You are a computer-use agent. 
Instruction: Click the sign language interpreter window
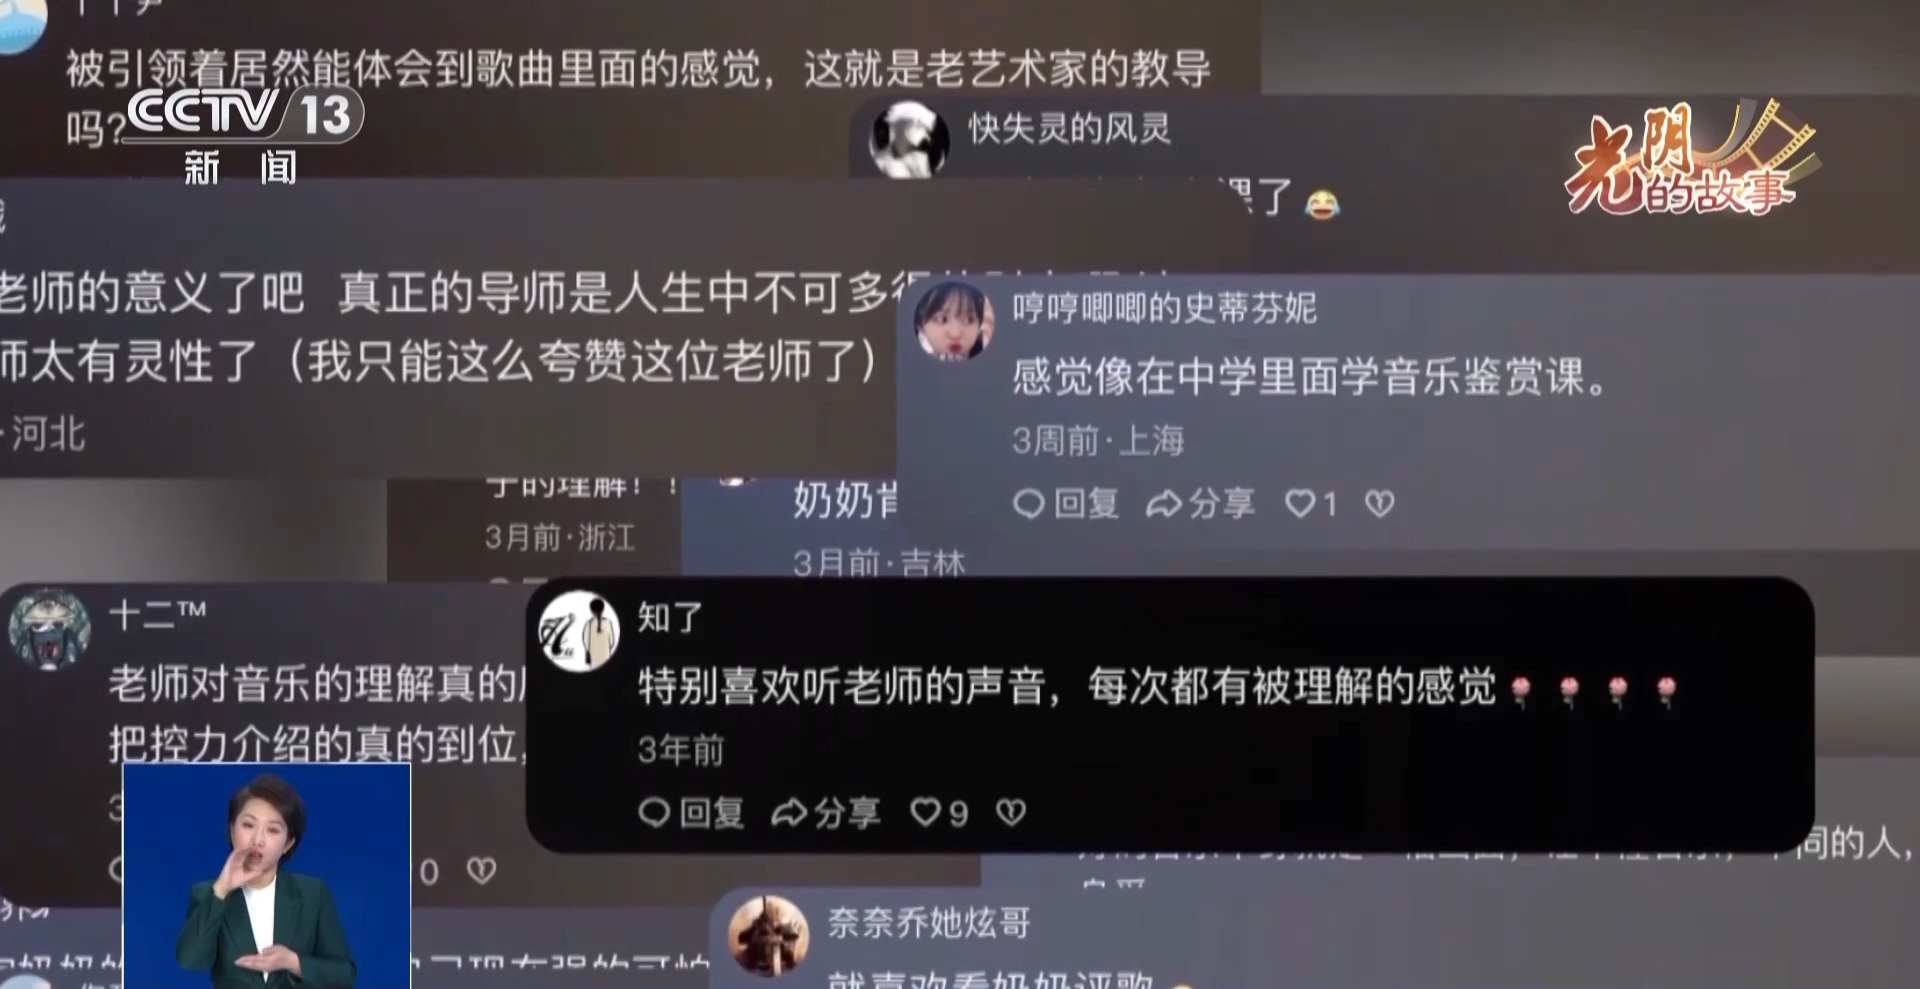pos(267,876)
